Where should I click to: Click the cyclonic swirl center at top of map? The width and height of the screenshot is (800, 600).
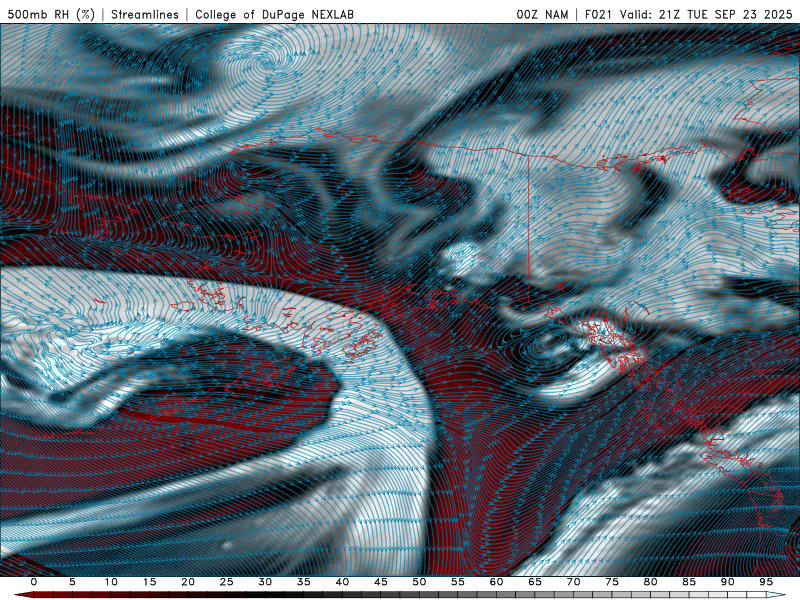click(269, 65)
